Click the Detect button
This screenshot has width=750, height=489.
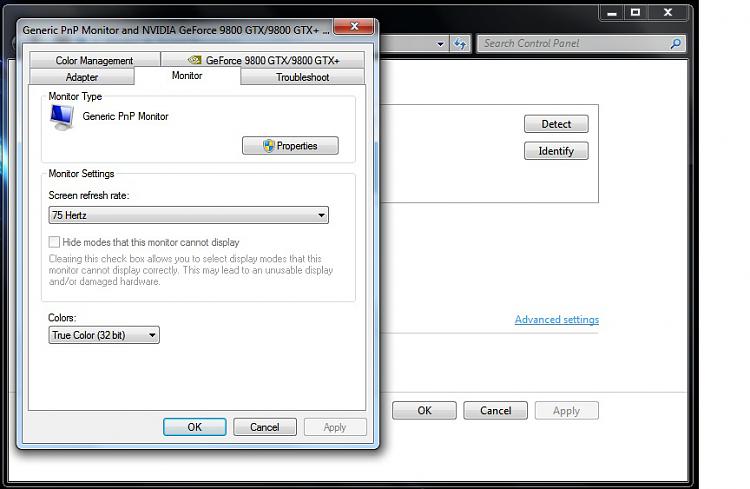[556, 124]
